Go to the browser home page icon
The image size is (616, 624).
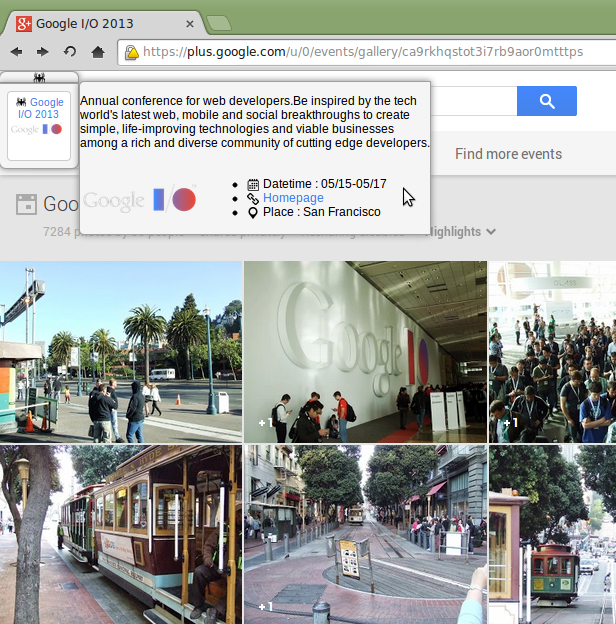(98, 52)
